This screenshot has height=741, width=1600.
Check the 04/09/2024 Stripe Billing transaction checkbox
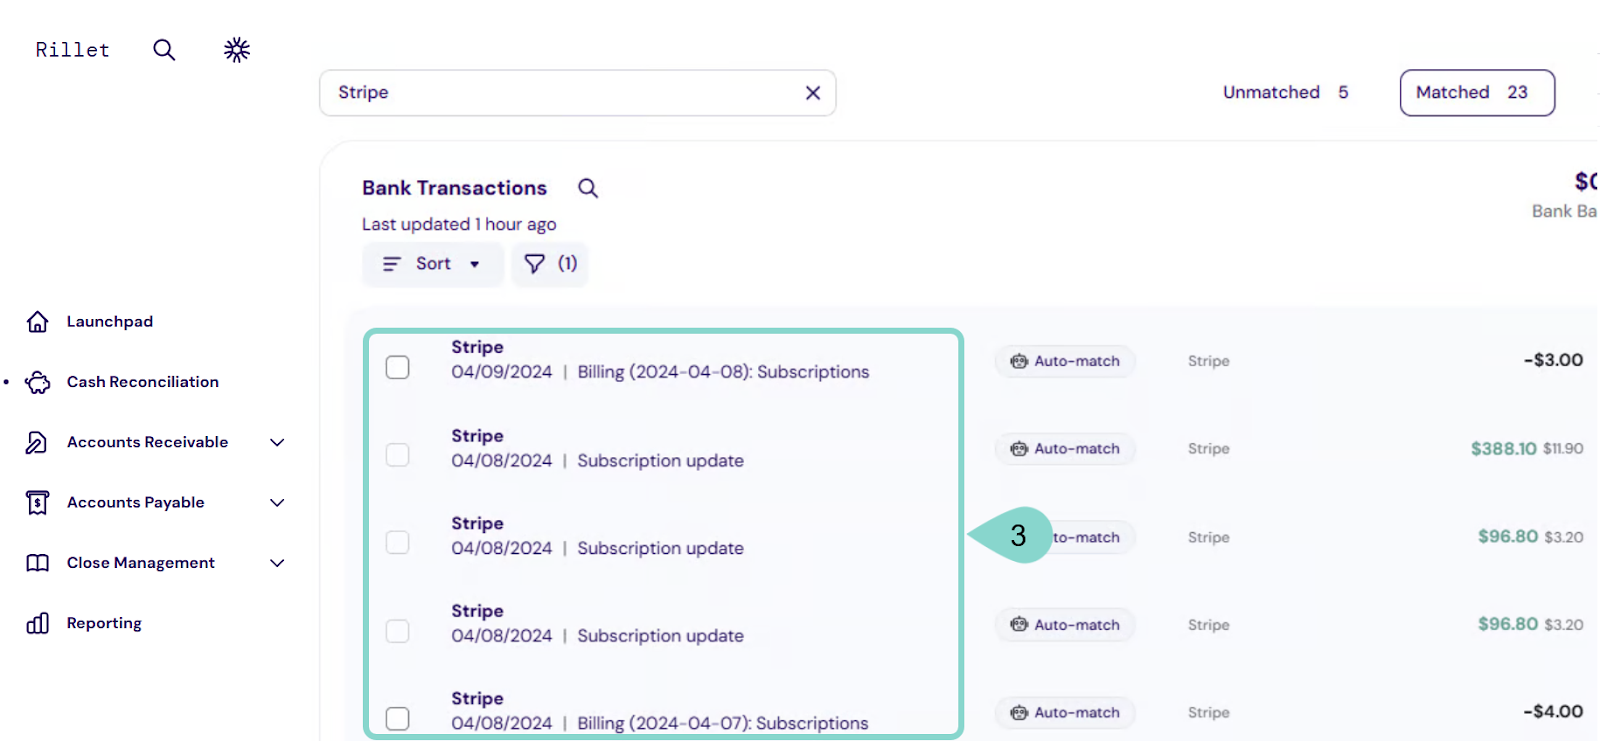pos(398,367)
